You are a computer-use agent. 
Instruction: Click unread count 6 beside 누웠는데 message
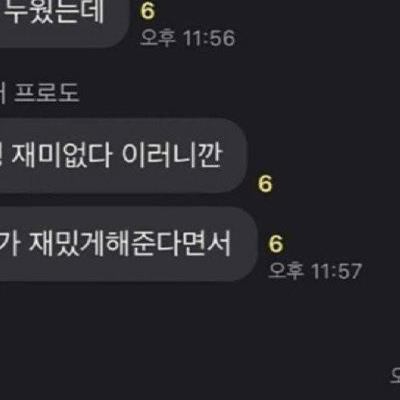coord(148,11)
